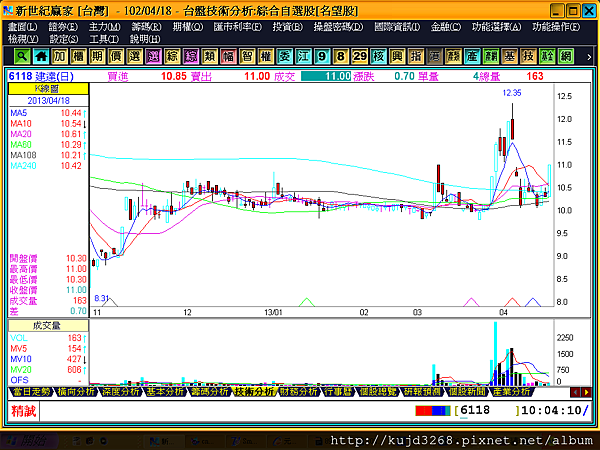Select the 指 toolbar icon
Screen dimensions: 600x450
[x=416, y=57]
